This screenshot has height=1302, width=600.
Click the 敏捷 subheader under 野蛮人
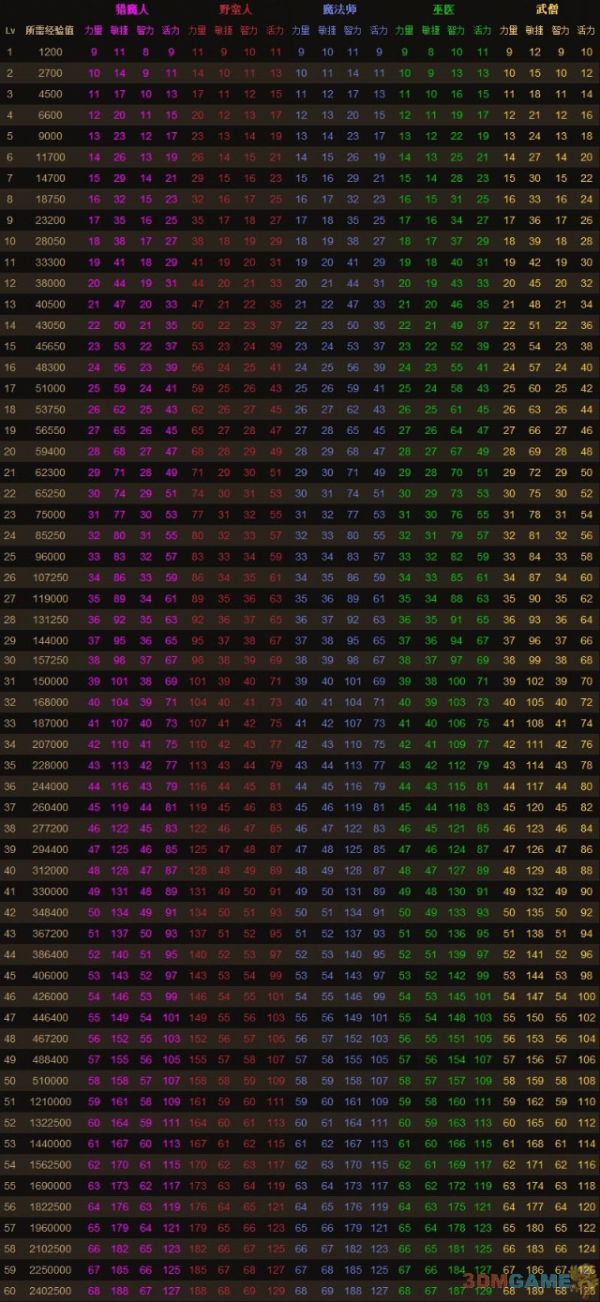pyautogui.click(x=223, y=30)
